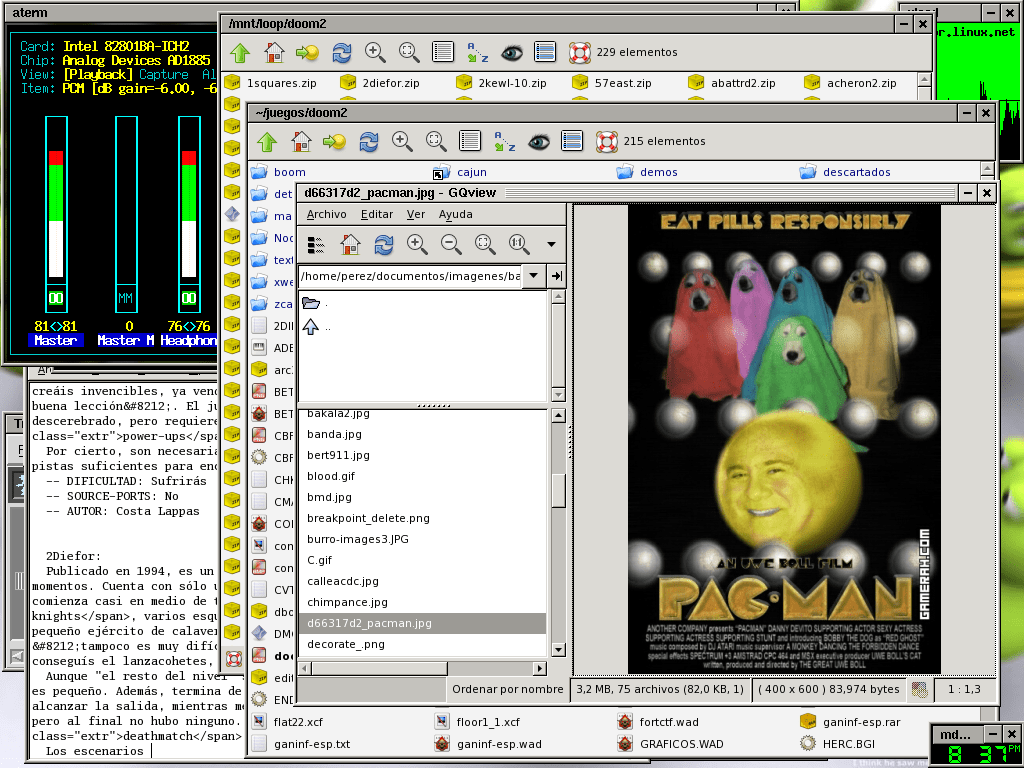Viewport: 1024px width, 768px height.
Task: Click lifebuoy help icon in /mnt/loop/doom2 window
Action: 579,52
